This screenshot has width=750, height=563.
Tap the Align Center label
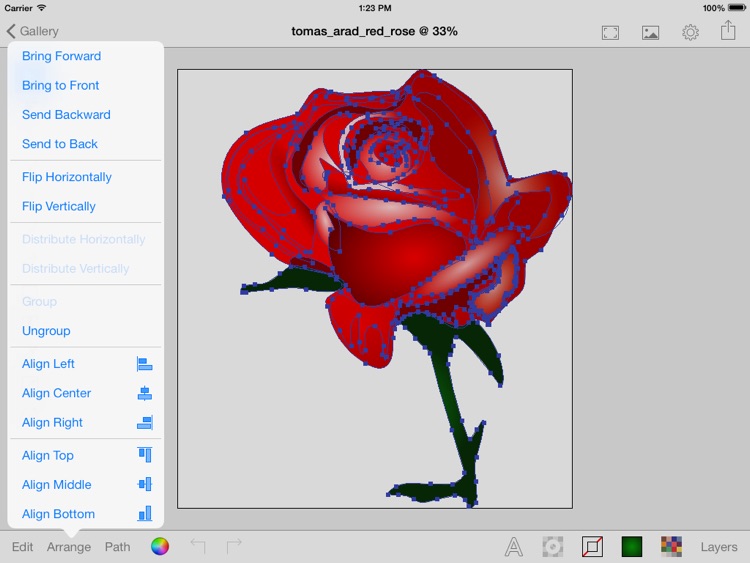[x=56, y=393]
